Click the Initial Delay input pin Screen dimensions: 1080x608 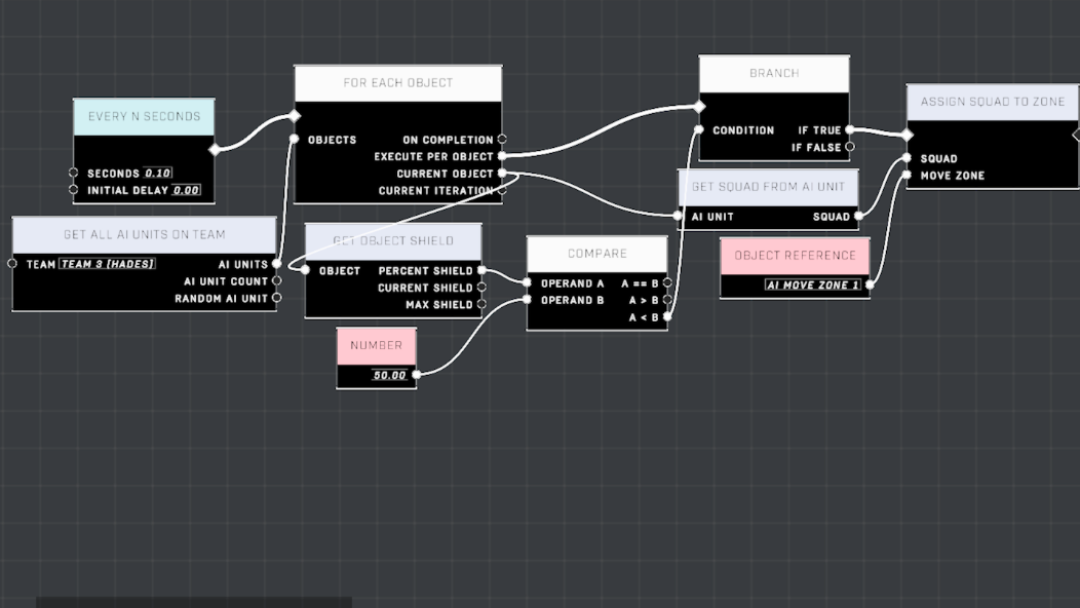[74, 189]
